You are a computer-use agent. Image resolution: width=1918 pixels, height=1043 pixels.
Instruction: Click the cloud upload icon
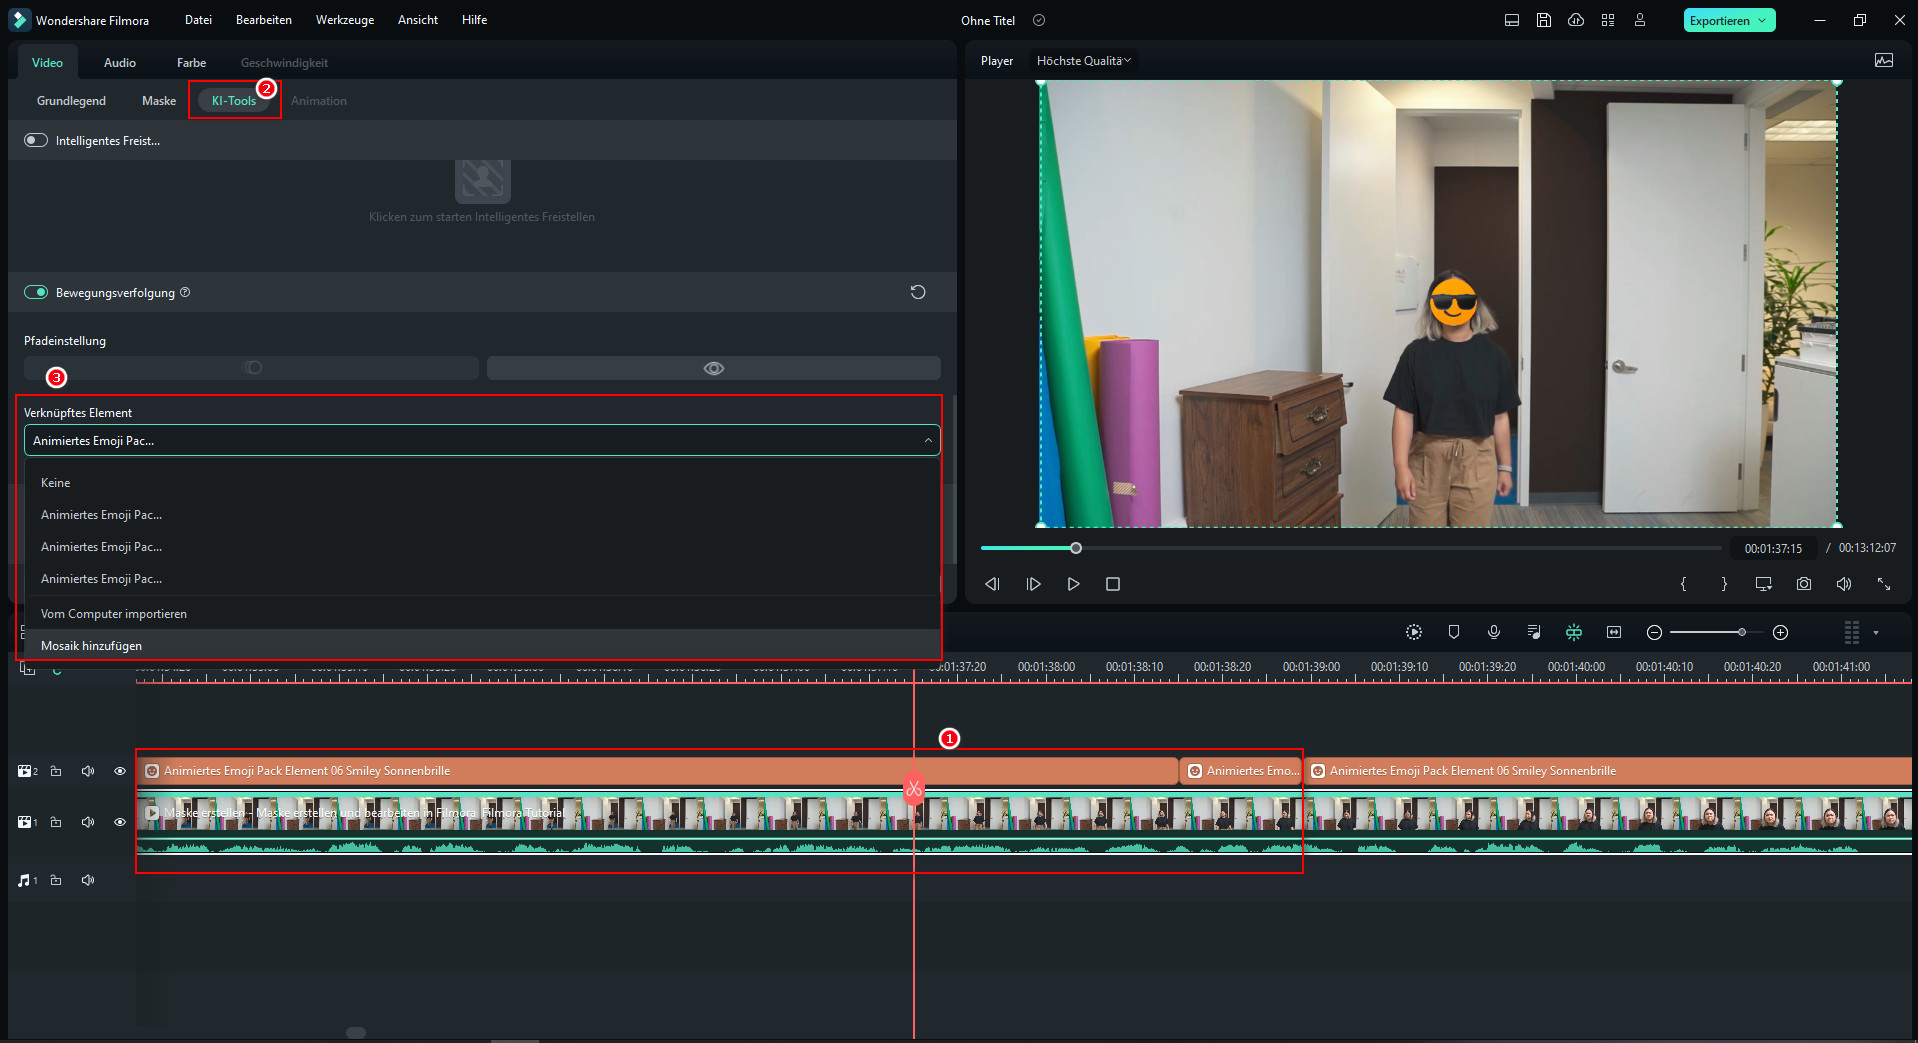(1576, 20)
